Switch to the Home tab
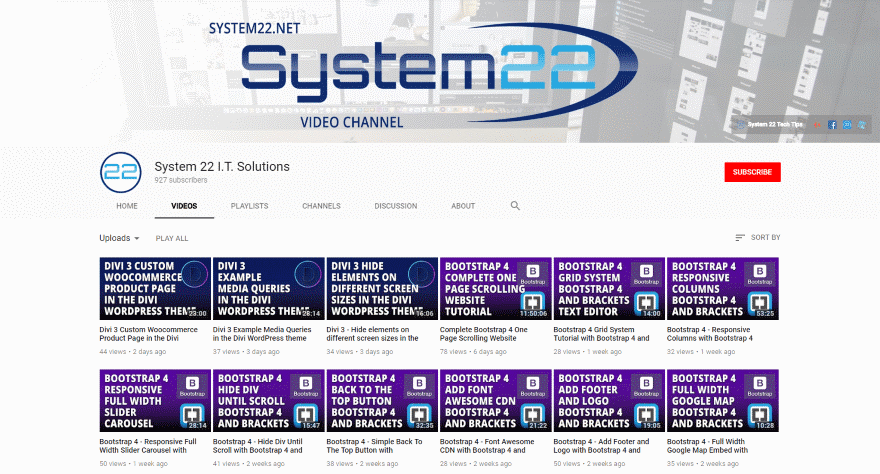Viewport: 880px width, 474px height. pos(127,206)
